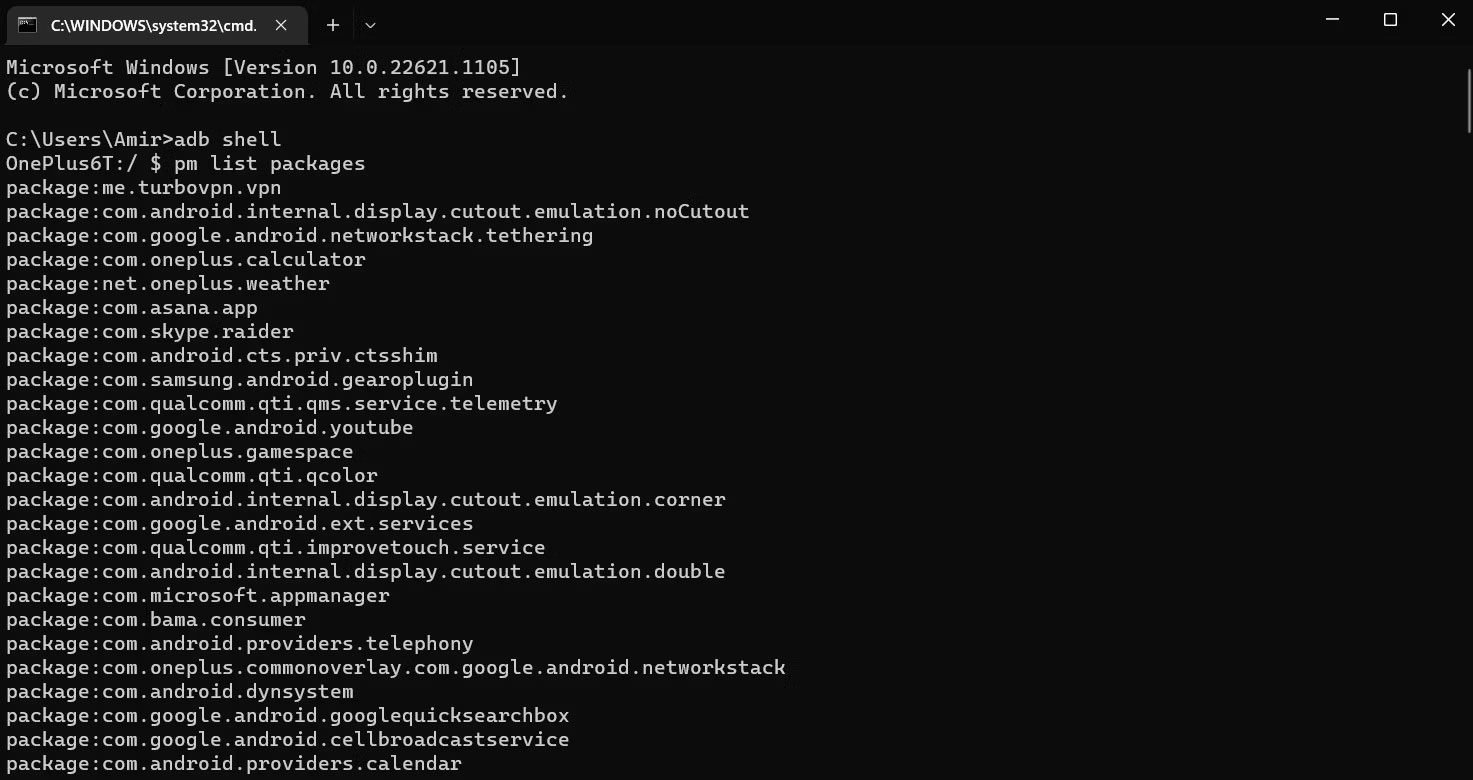Click the com.skype.raider package line
Viewport: 1473px width, 780px height.
(150, 332)
